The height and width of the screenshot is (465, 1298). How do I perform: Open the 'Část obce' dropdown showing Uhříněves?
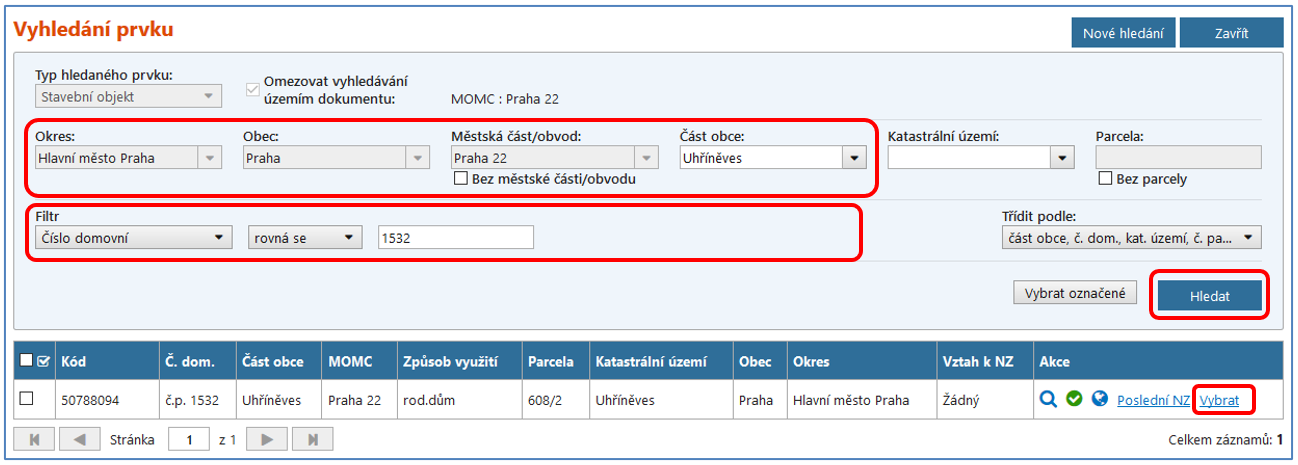point(853,158)
